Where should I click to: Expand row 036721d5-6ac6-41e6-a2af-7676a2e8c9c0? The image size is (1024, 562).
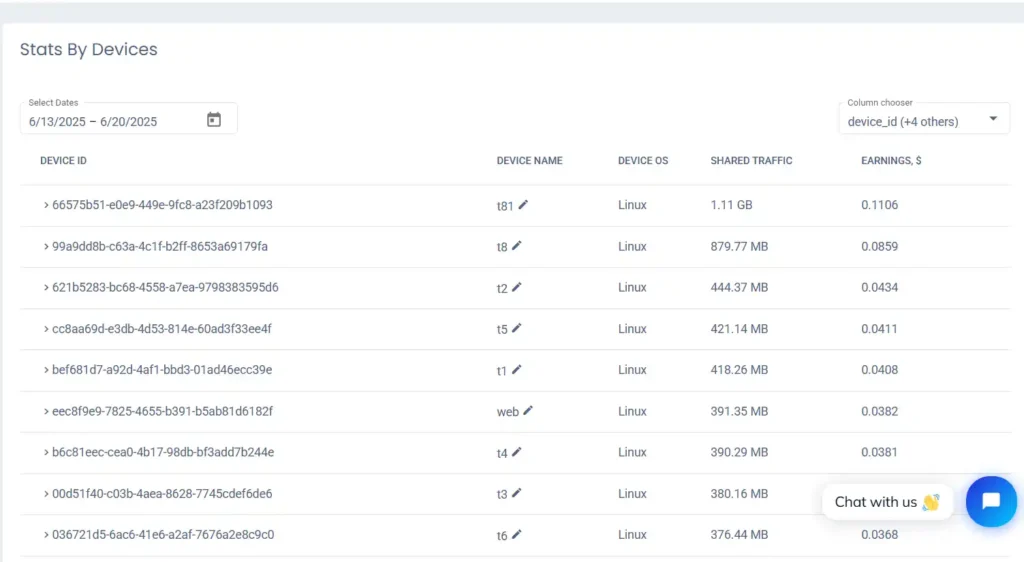[46, 535]
